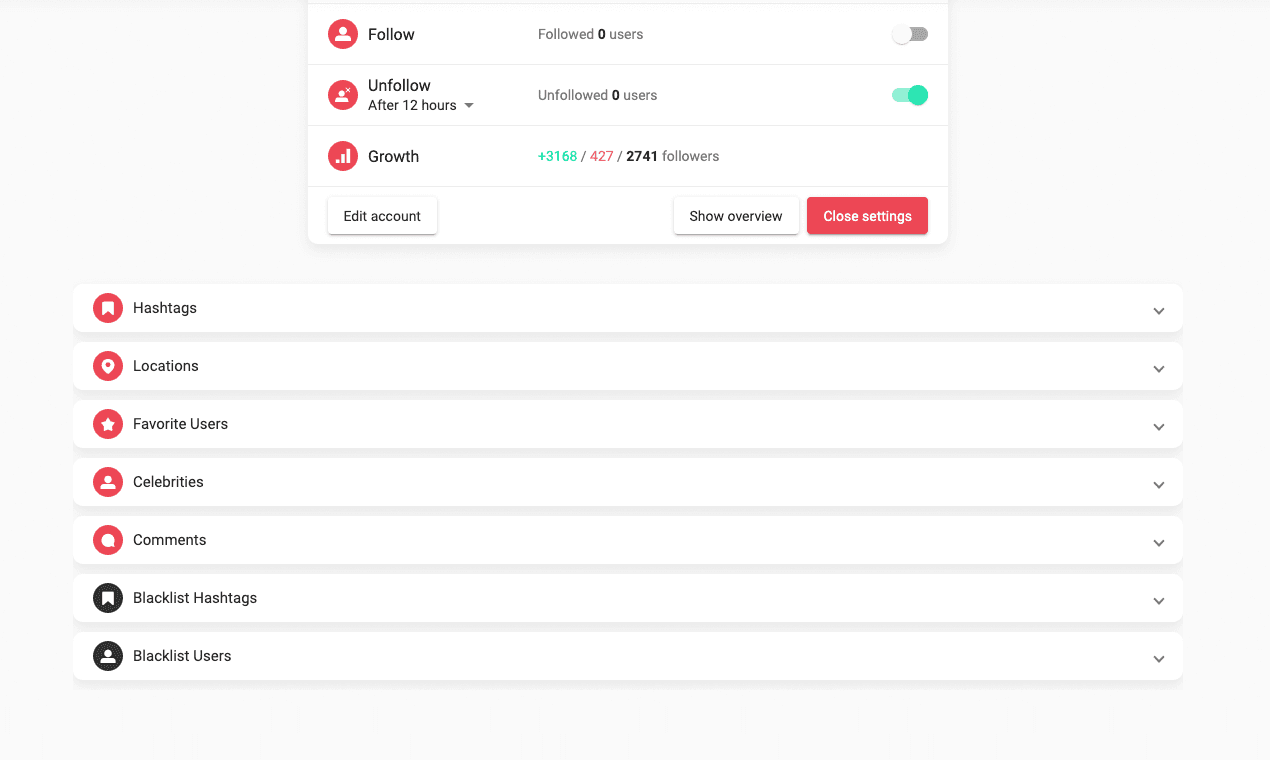
Task: Click the Hashtags bookmark icon
Action: pyautogui.click(x=108, y=308)
